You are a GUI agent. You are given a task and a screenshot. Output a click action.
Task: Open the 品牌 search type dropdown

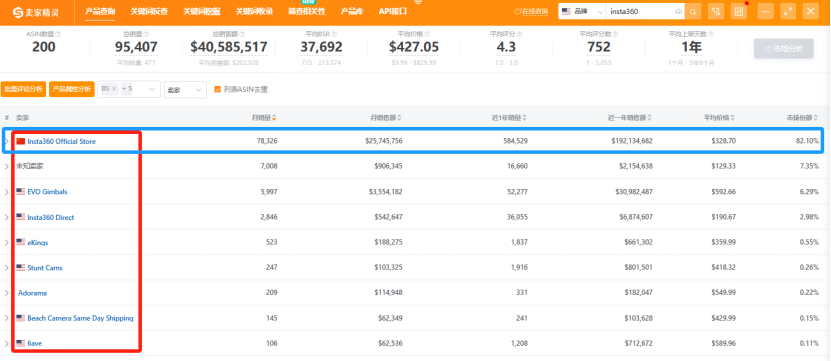[582, 11]
